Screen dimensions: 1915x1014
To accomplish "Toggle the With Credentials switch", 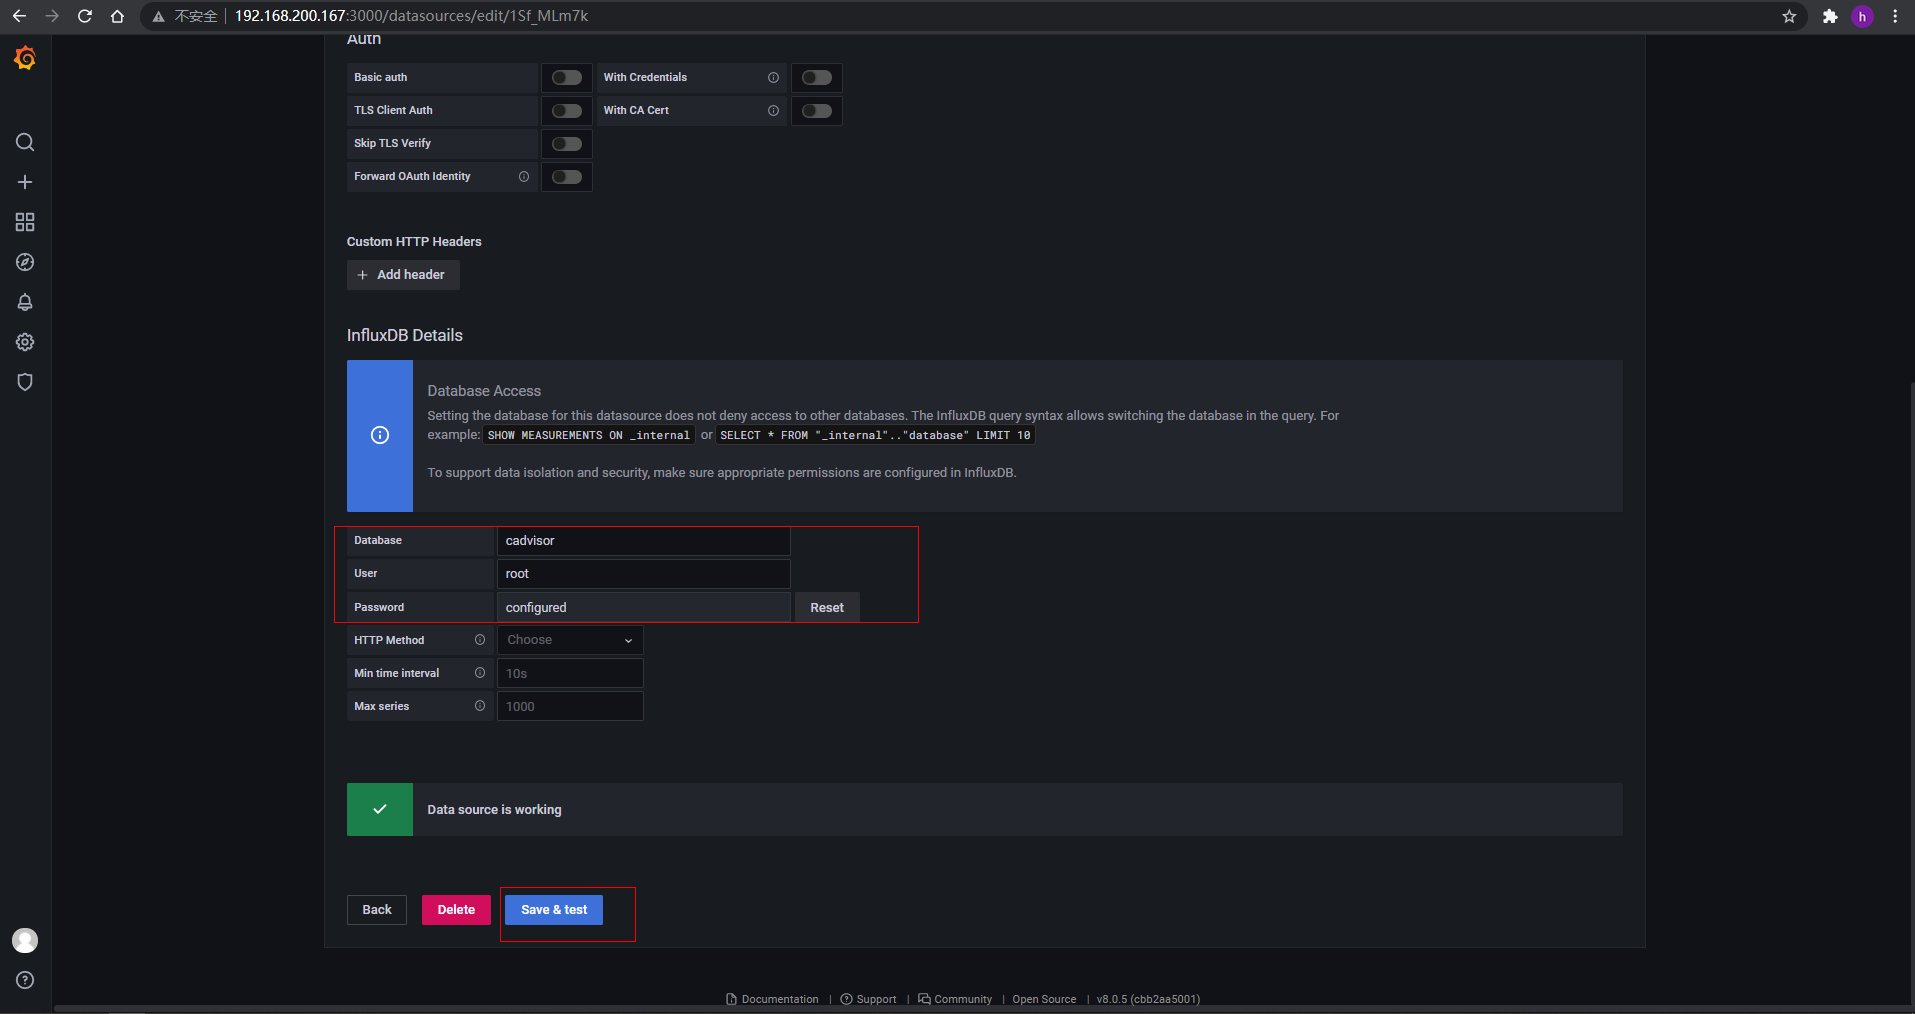I will click(x=817, y=77).
